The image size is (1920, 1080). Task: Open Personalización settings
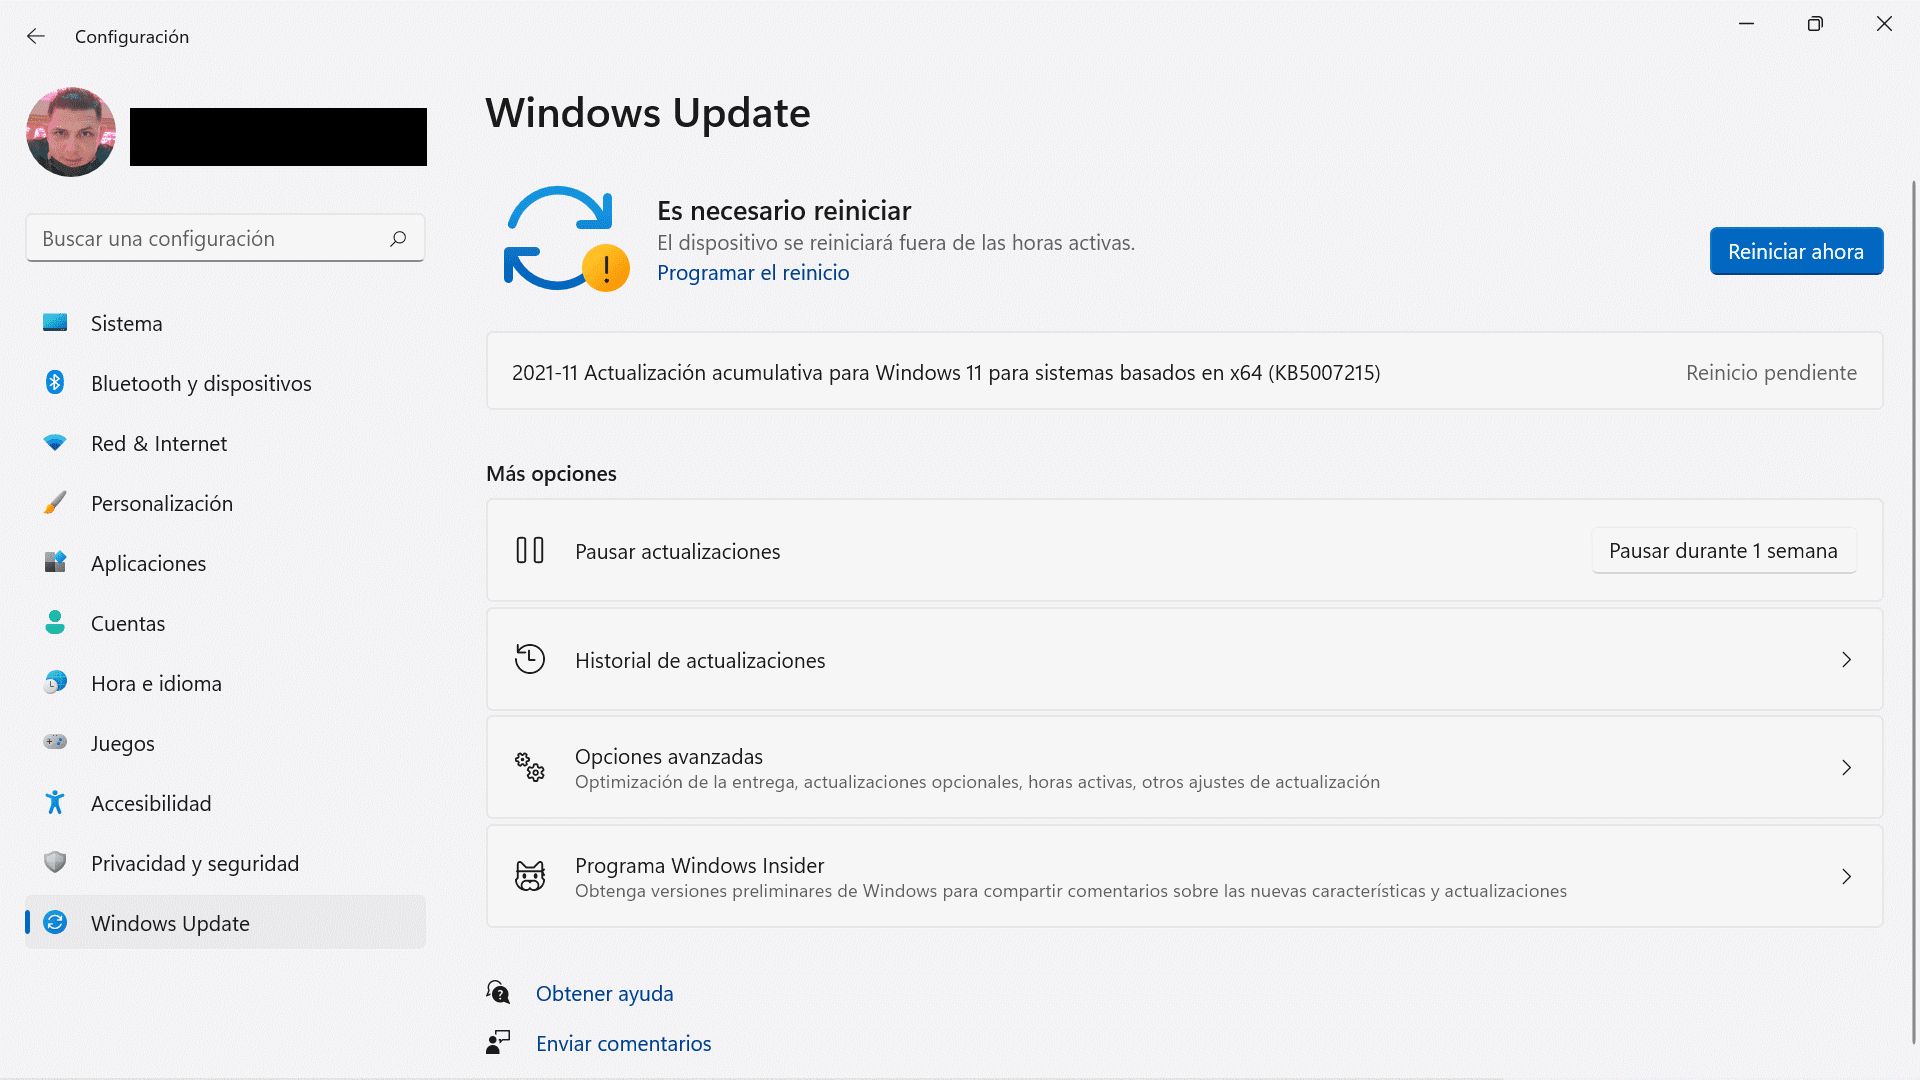(225, 503)
